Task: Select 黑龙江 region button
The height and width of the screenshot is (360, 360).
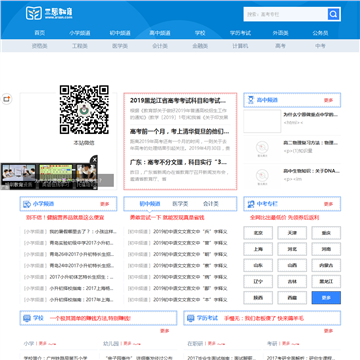Action: click(326, 281)
